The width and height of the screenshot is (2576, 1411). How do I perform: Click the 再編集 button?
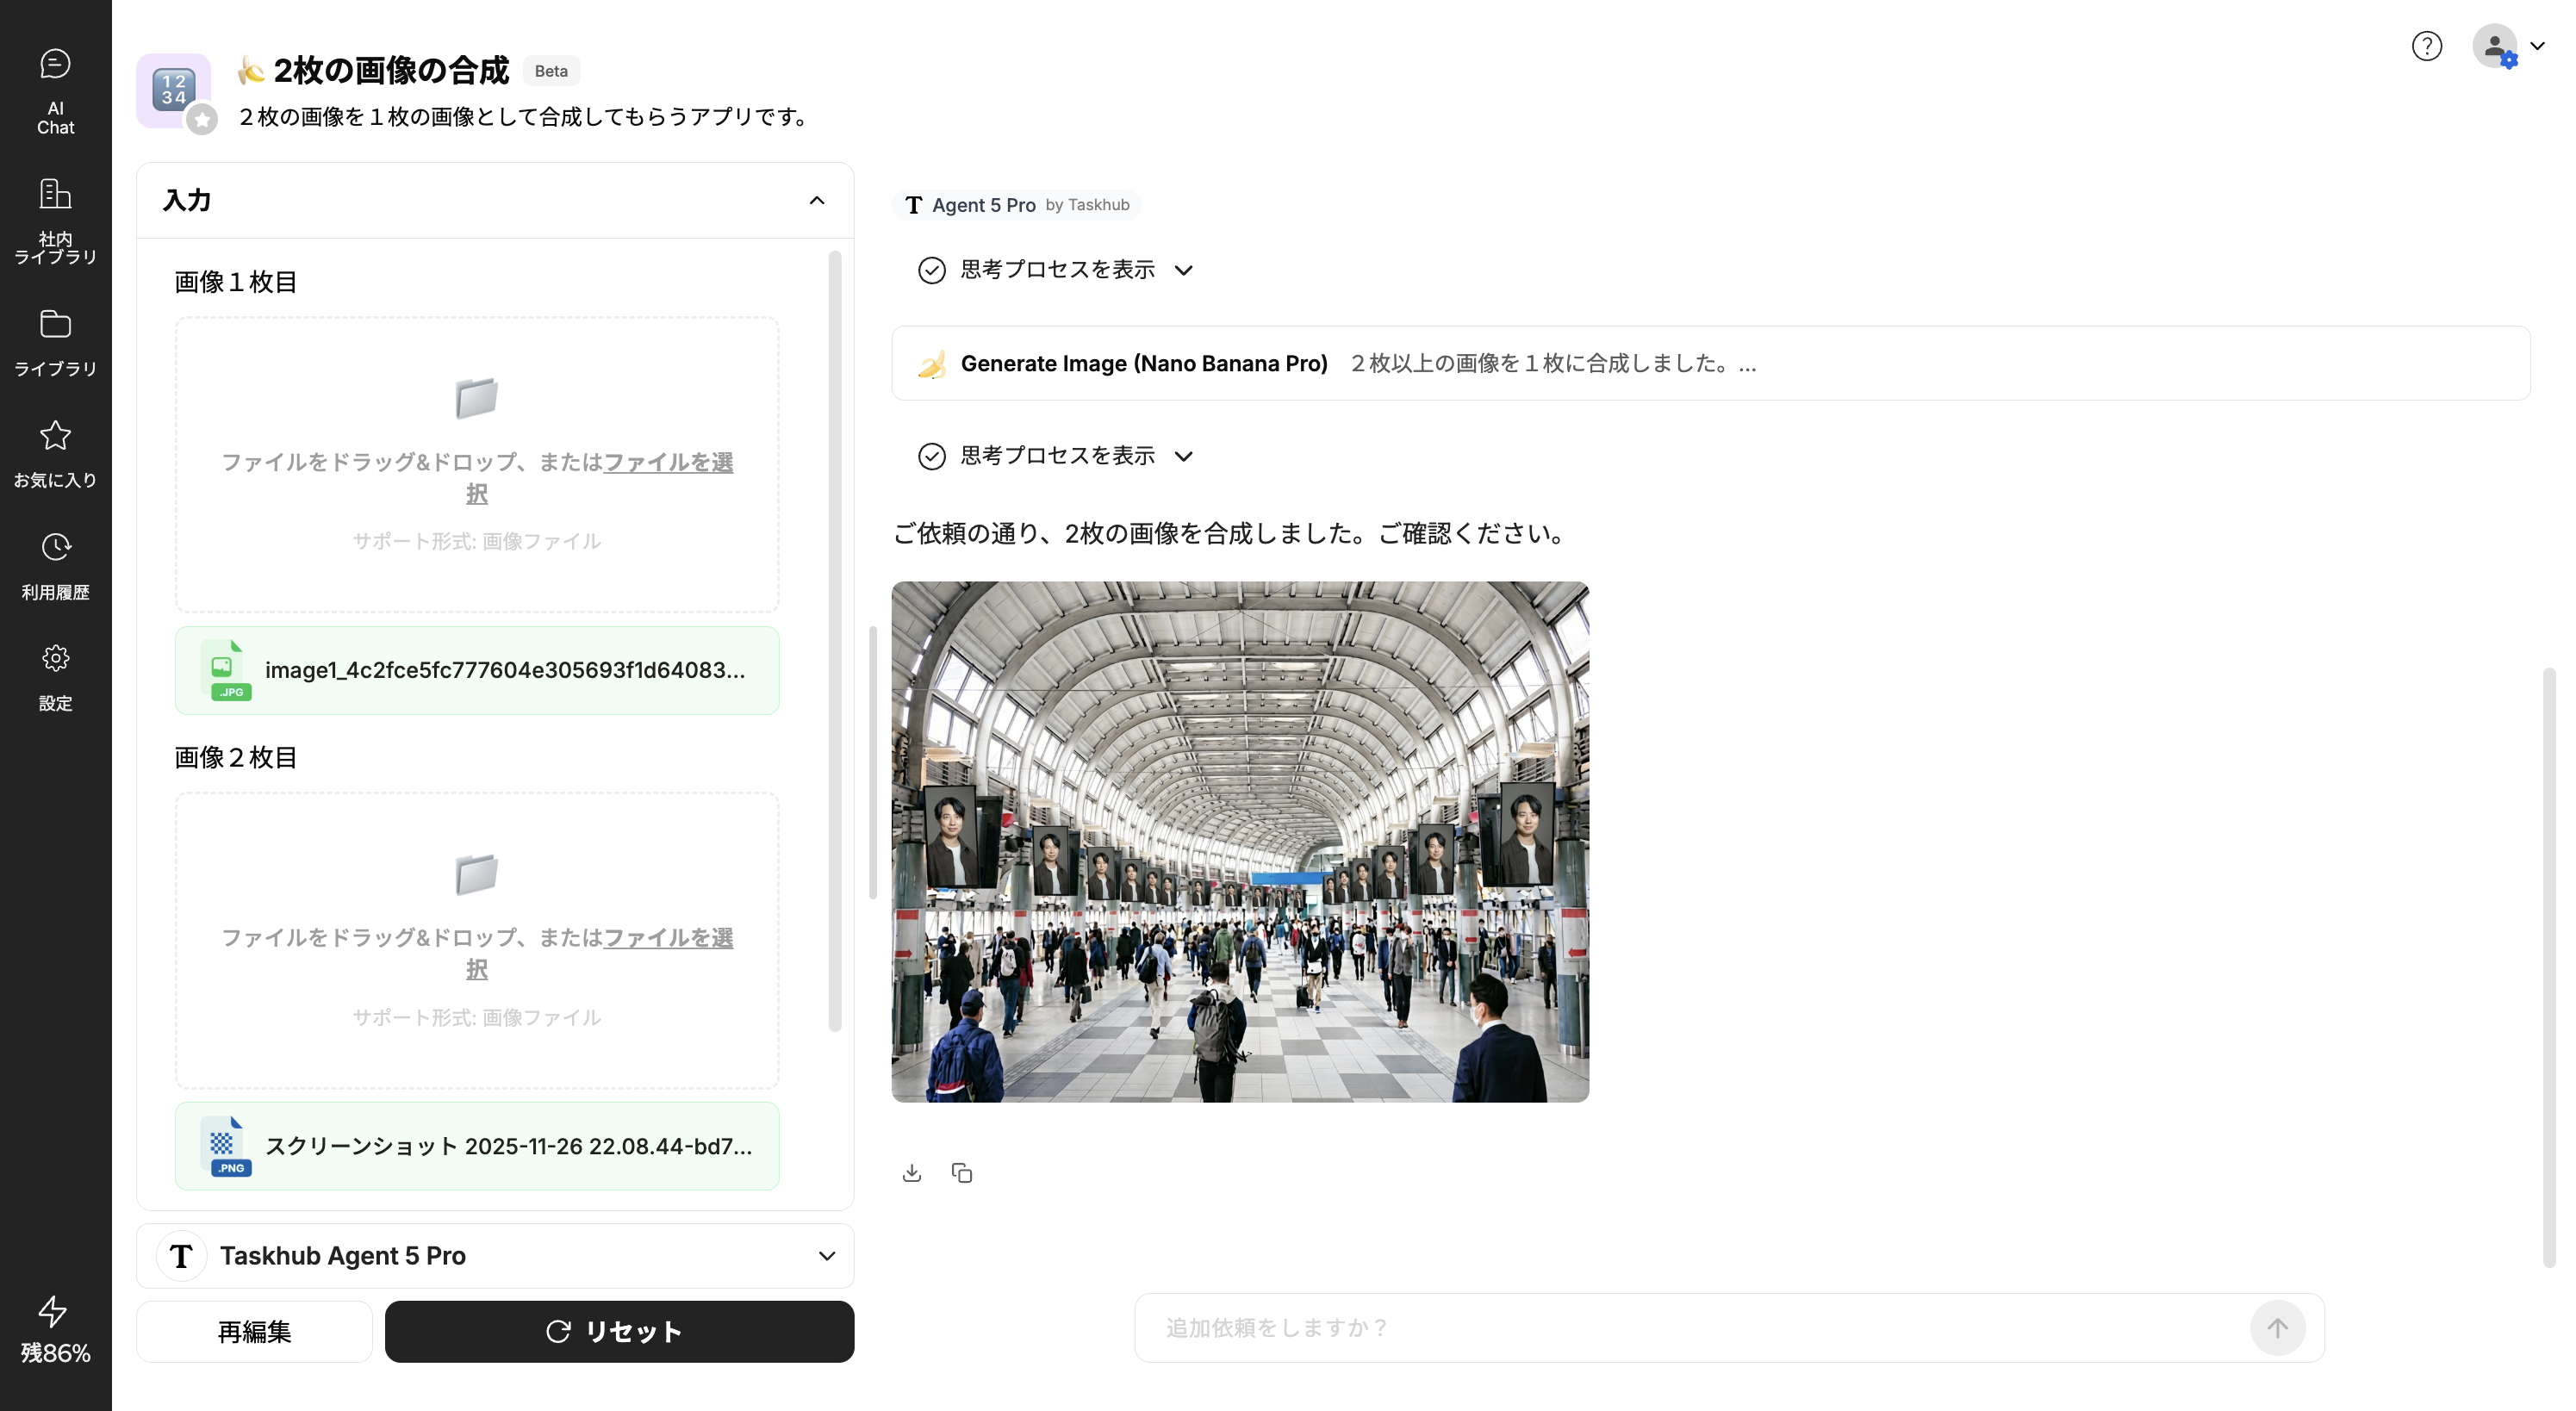254,1331
